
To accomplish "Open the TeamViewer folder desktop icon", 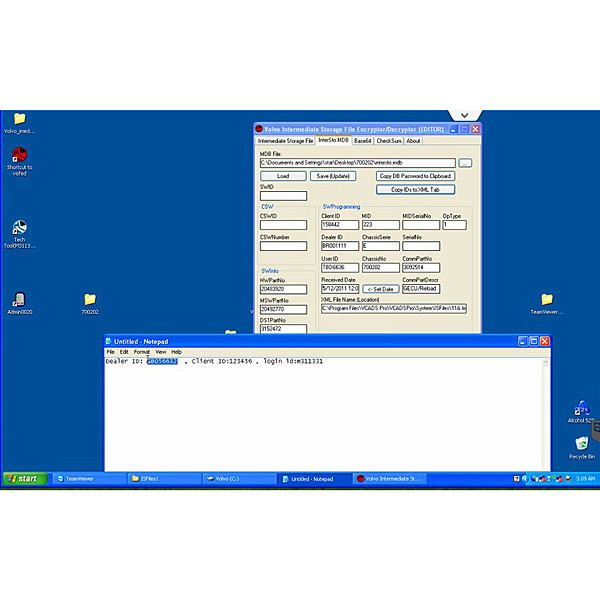I will [547, 300].
